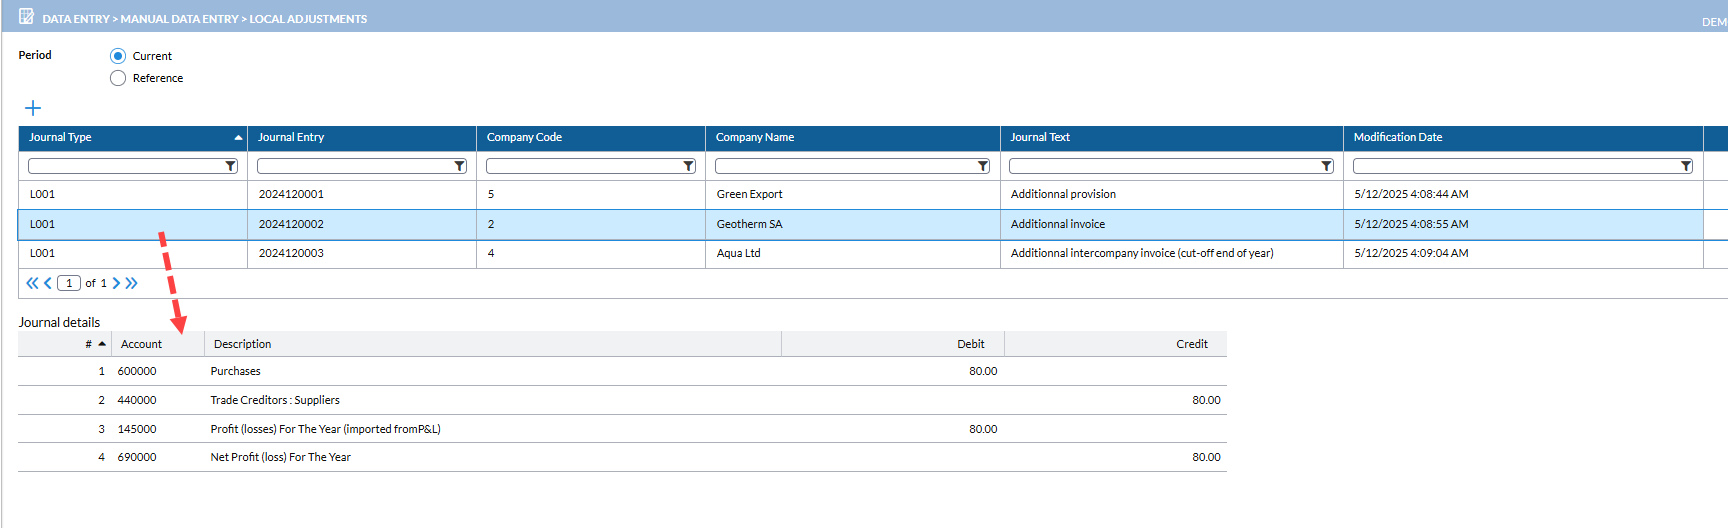
Task: Click the Company Code filter funnel icon
Action: coord(689,166)
